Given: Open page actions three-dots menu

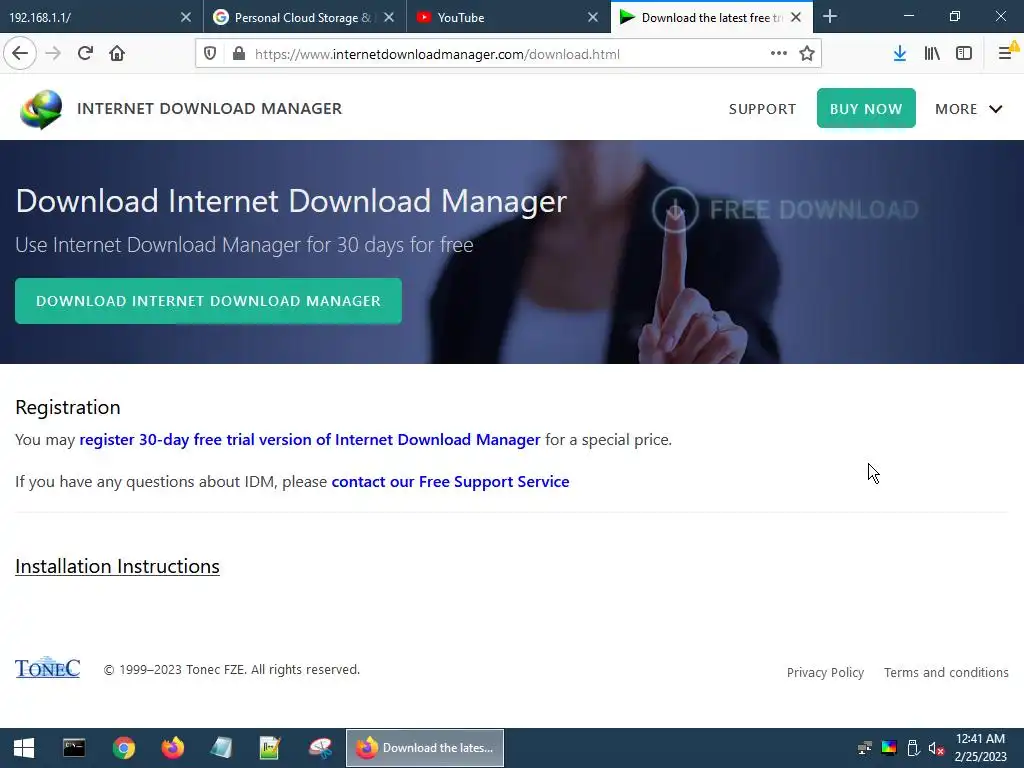Looking at the screenshot, I should coord(778,54).
